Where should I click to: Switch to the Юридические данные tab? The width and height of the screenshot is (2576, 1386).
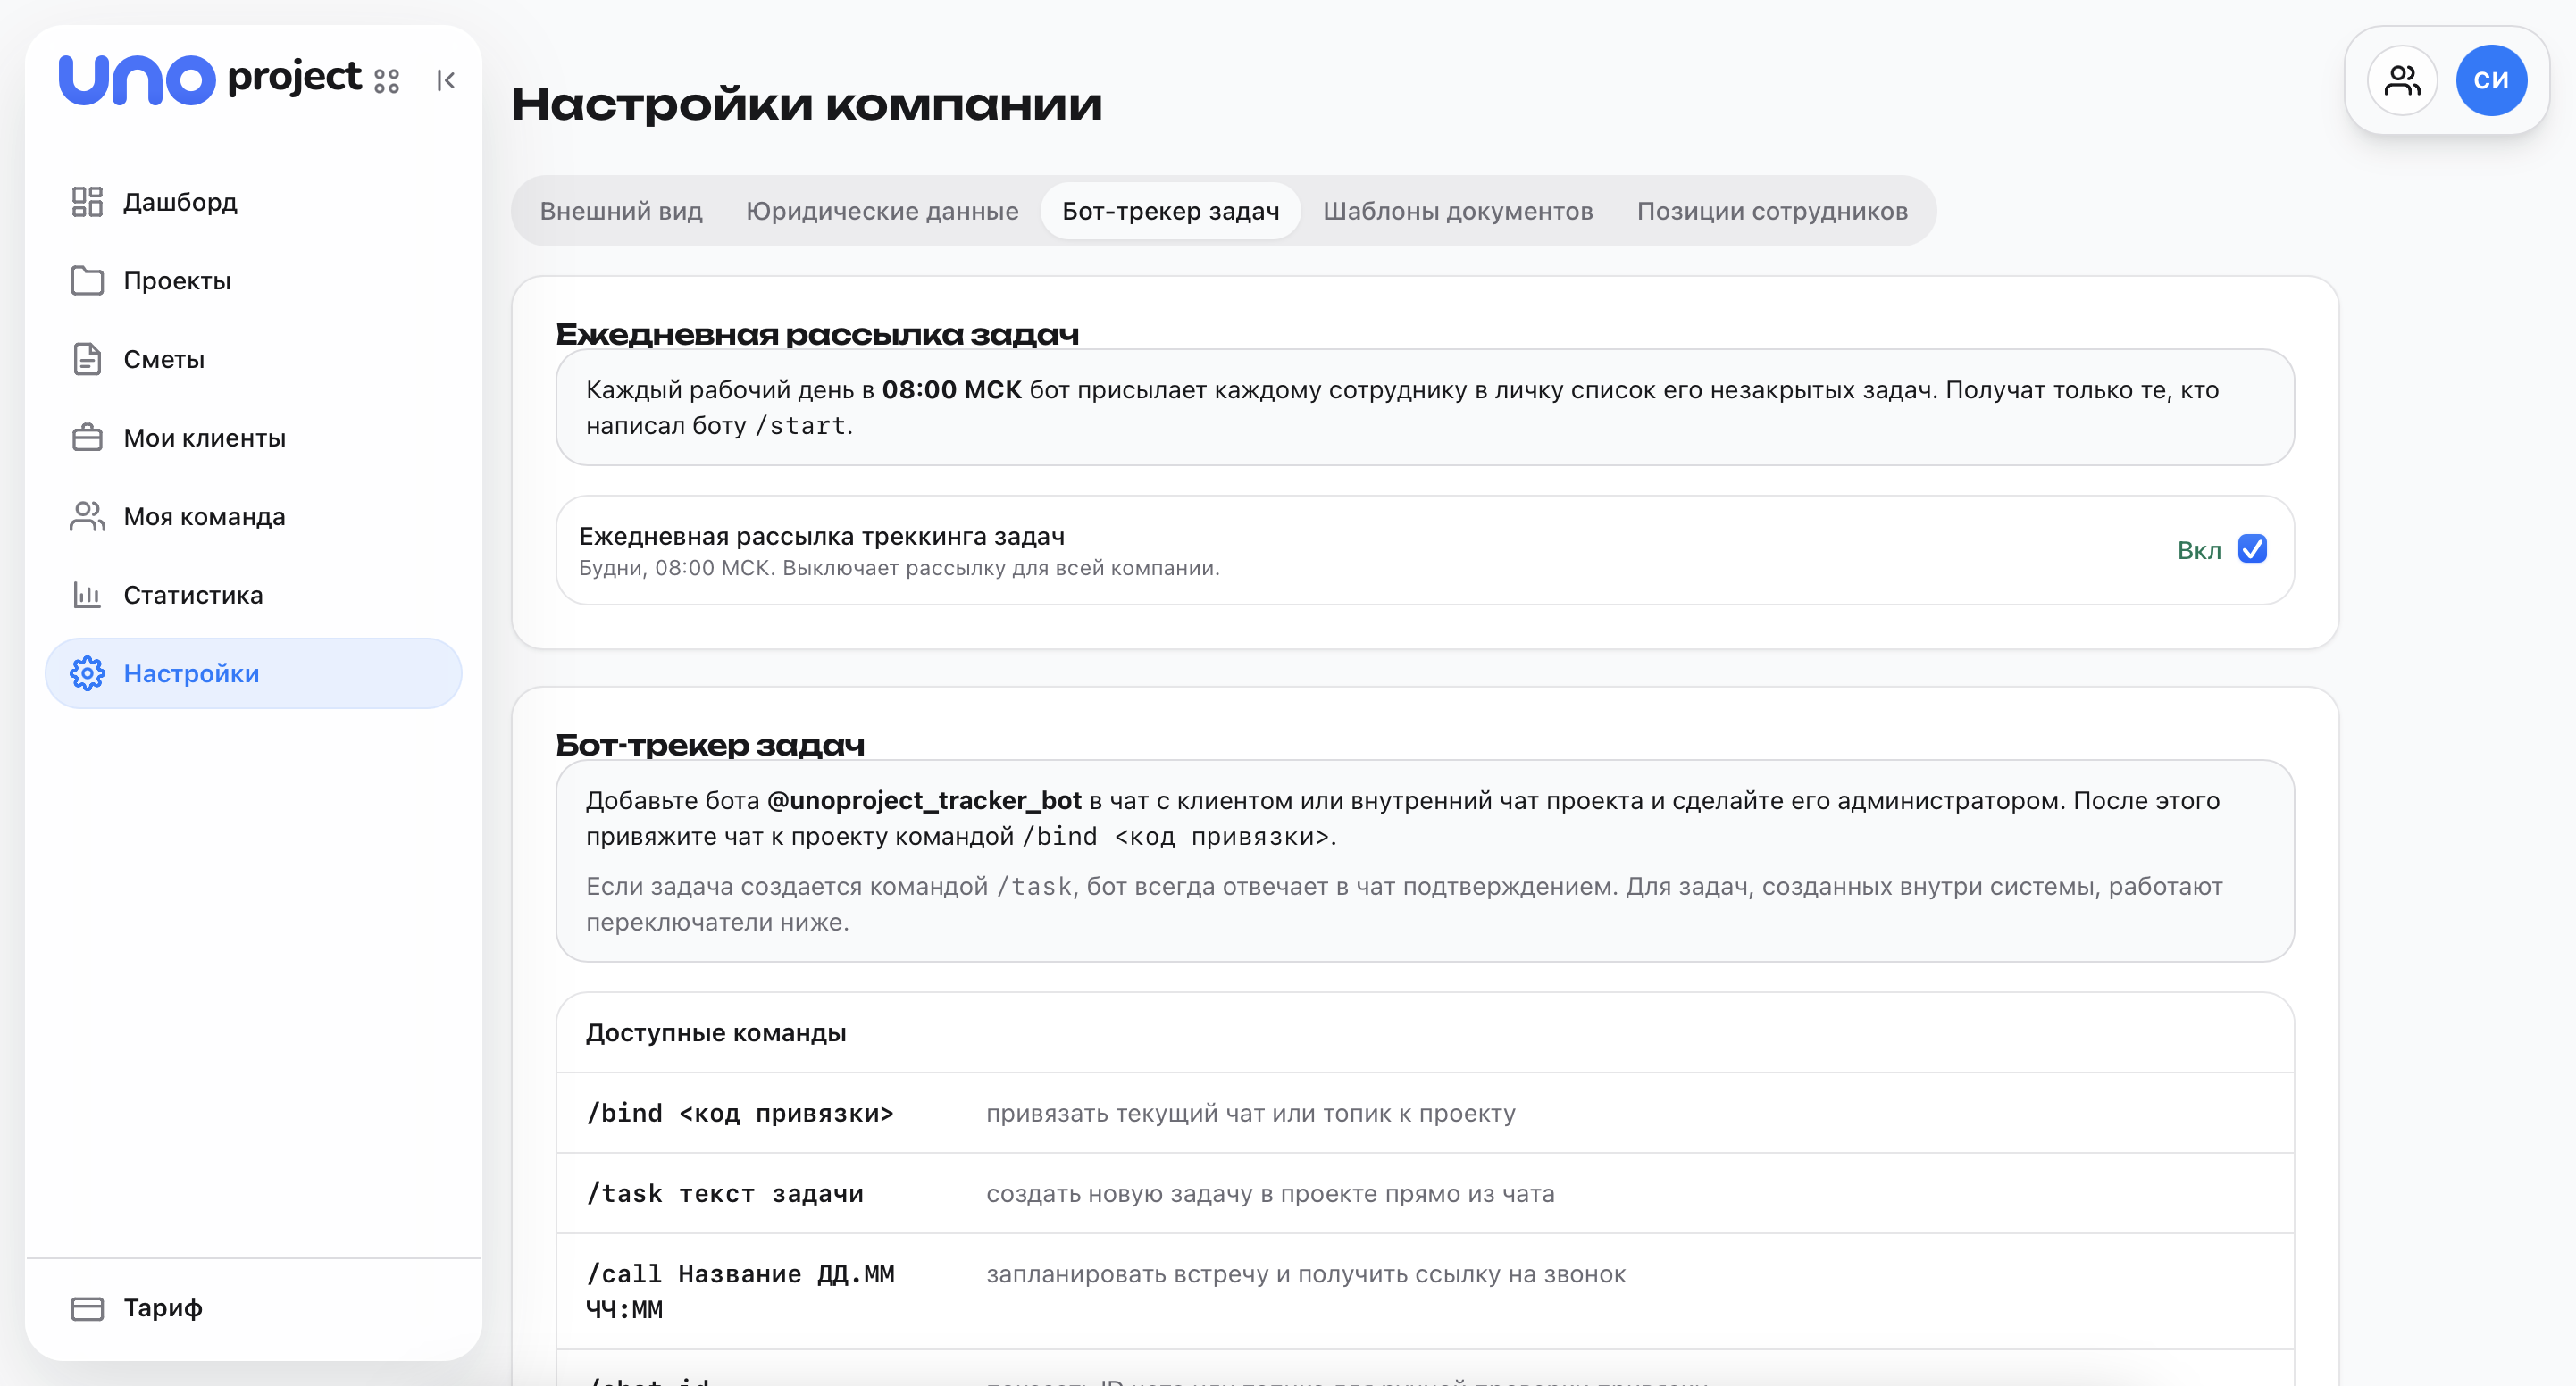882,211
